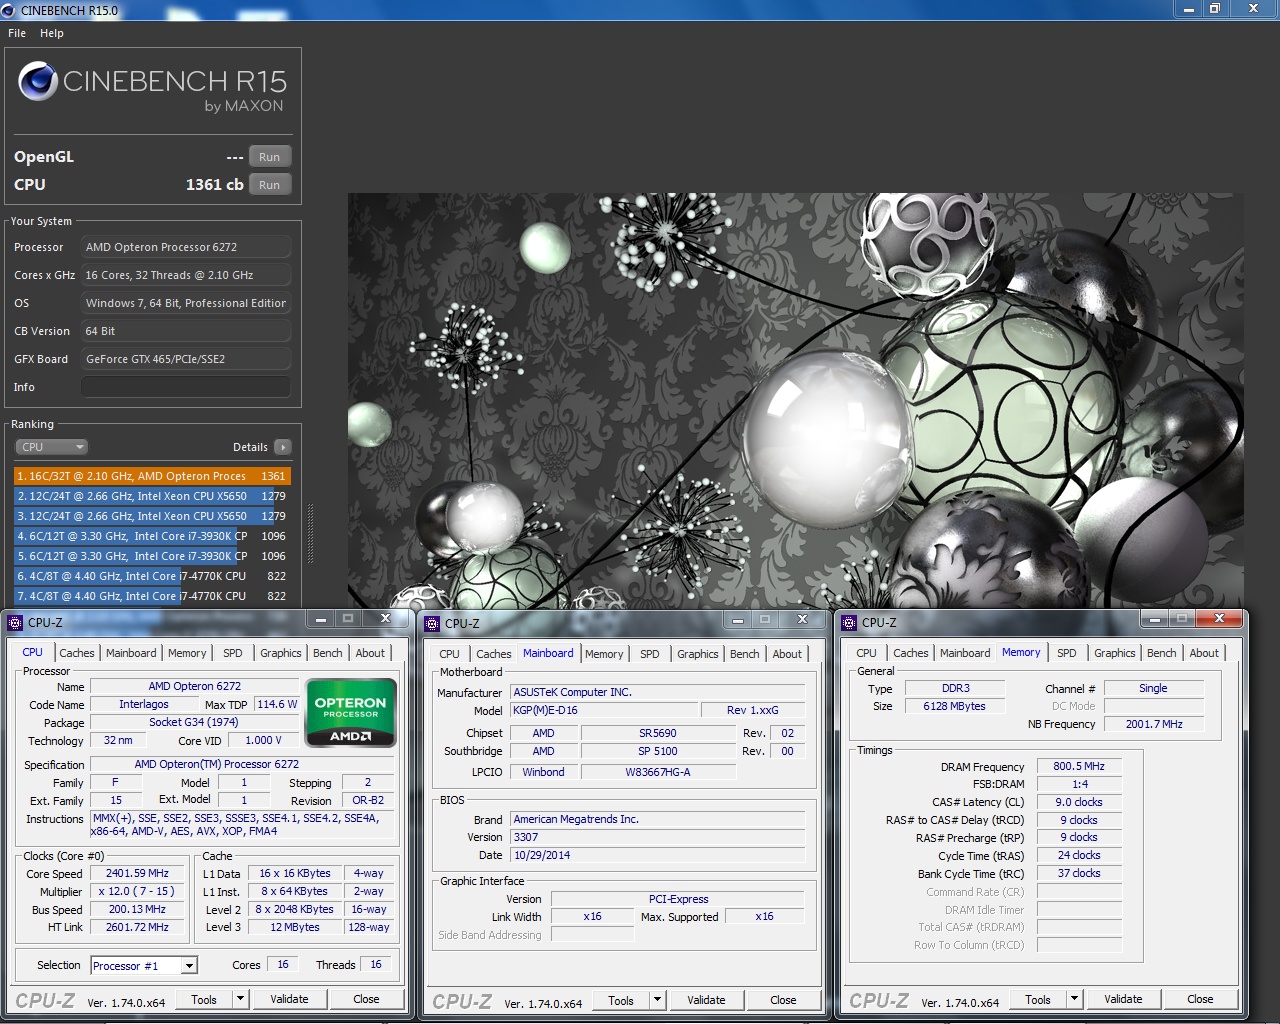Open About tab in first CPU-Z window
This screenshot has height=1024, width=1280.
370,653
